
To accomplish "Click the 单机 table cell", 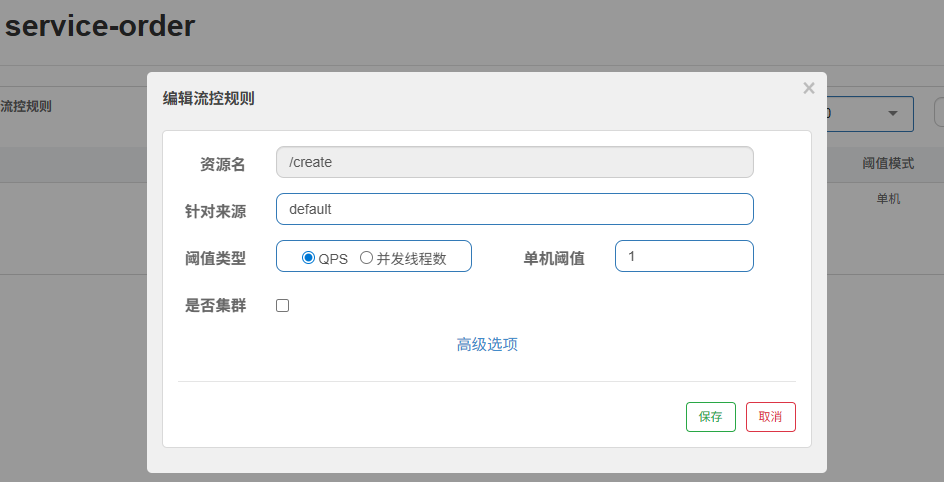I will (x=888, y=199).
